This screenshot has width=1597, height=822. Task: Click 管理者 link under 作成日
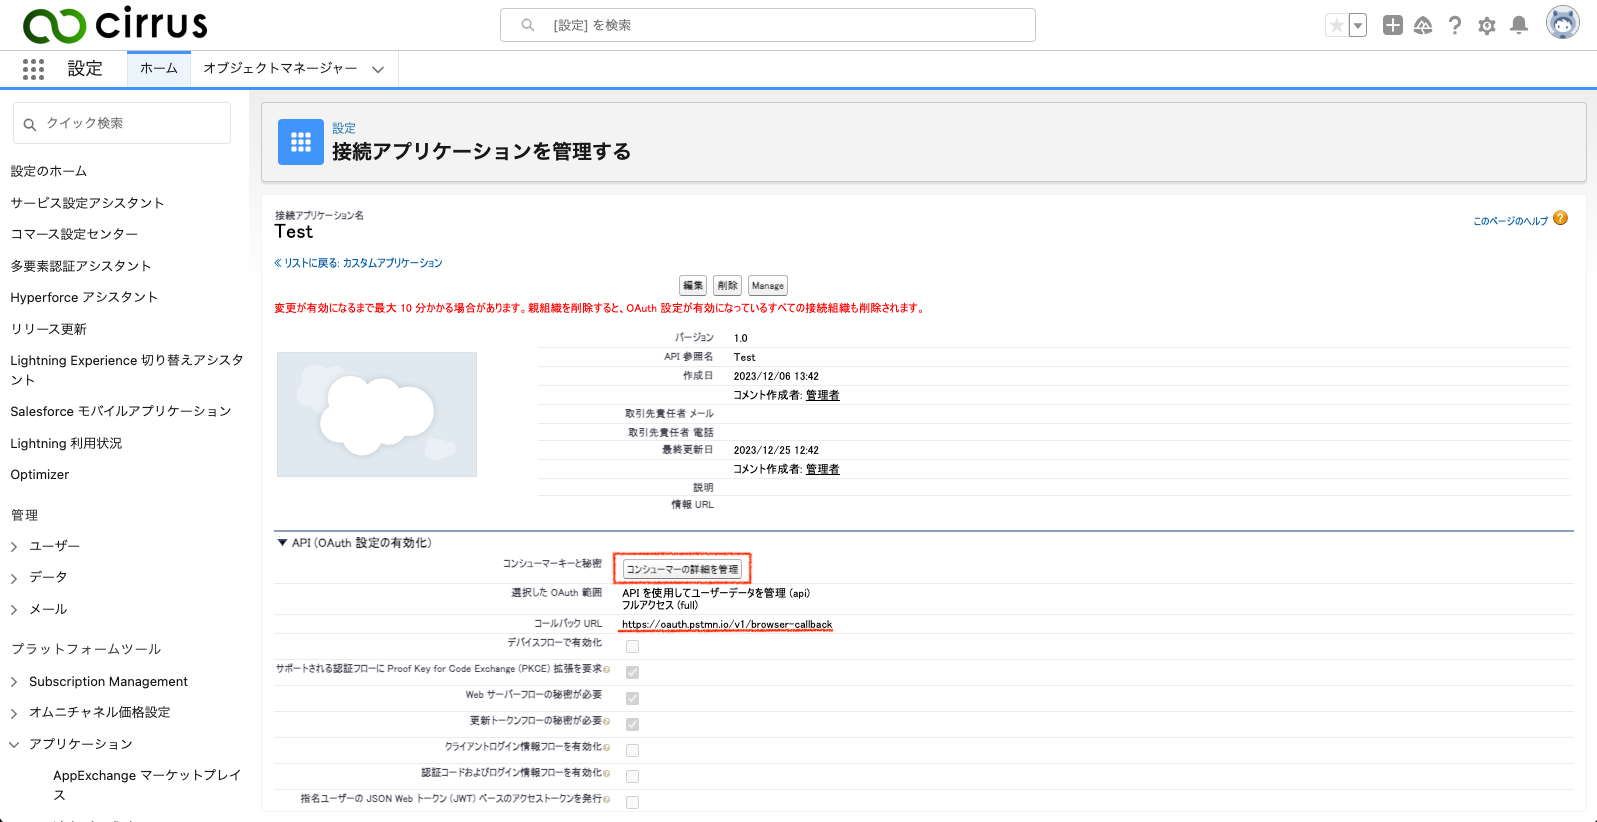pyautogui.click(x=823, y=395)
